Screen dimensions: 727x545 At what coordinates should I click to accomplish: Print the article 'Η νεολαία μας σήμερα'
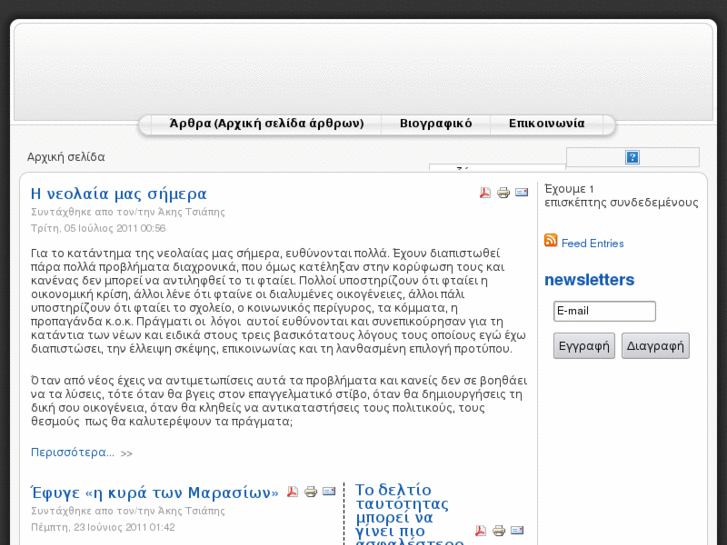coord(504,192)
